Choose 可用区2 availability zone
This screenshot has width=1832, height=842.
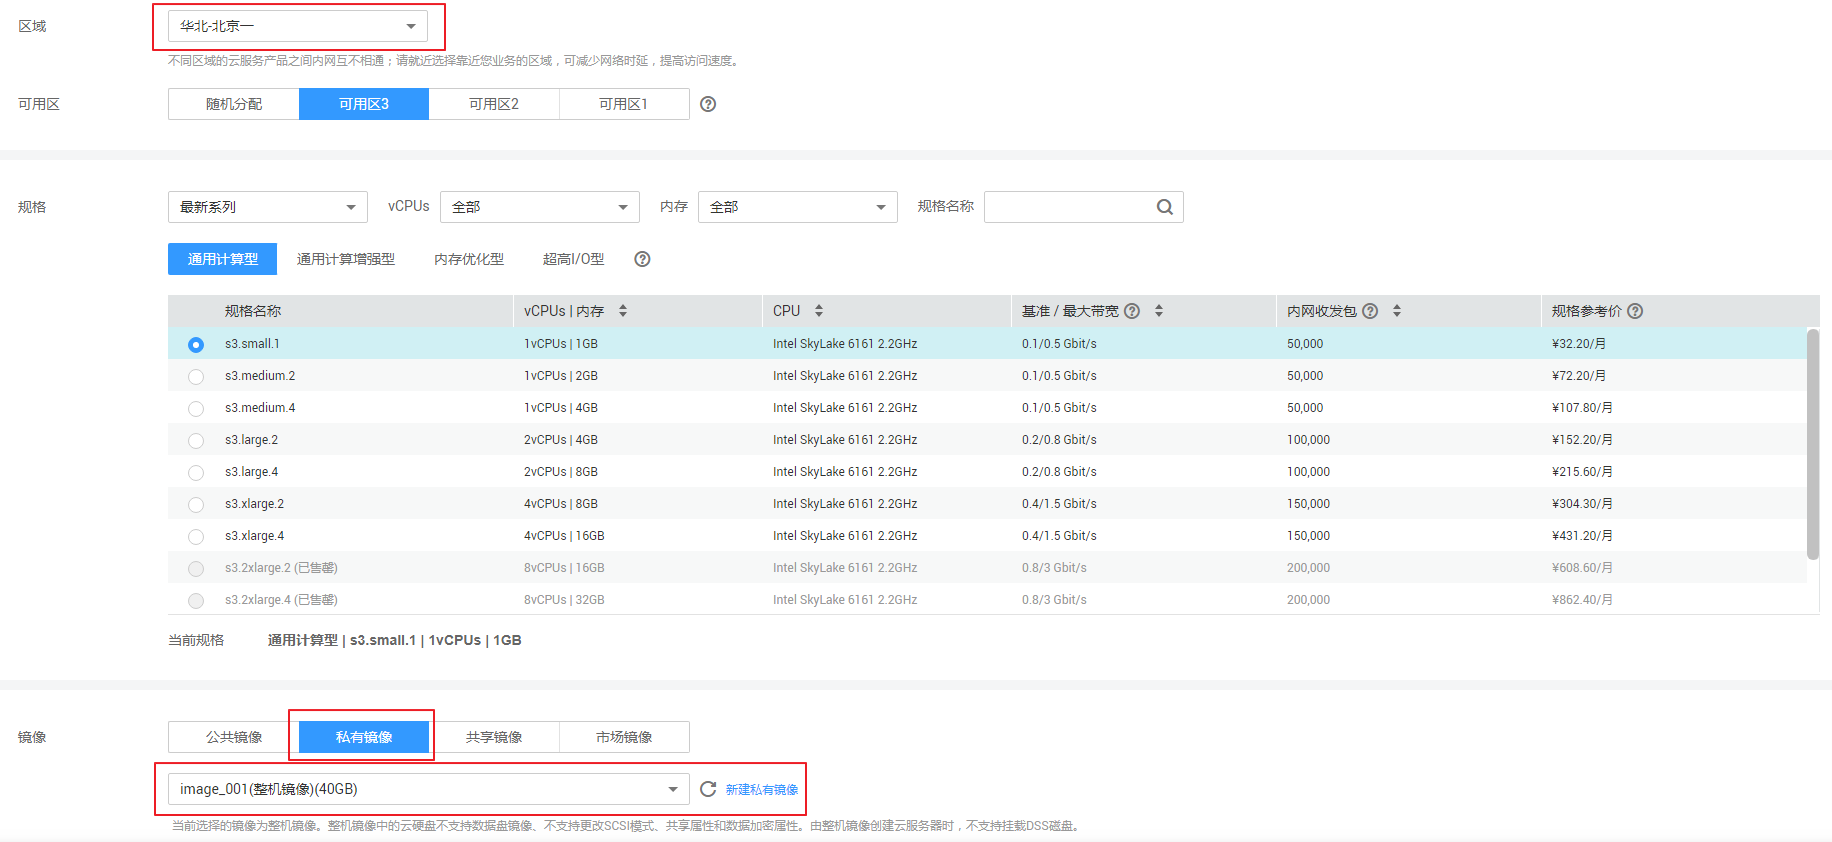click(494, 104)
